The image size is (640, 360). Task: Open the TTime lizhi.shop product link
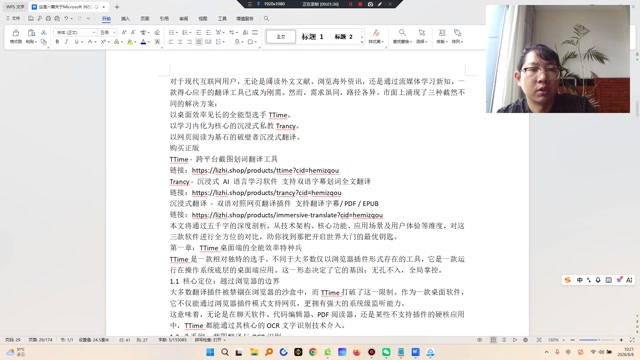[265, 170]
